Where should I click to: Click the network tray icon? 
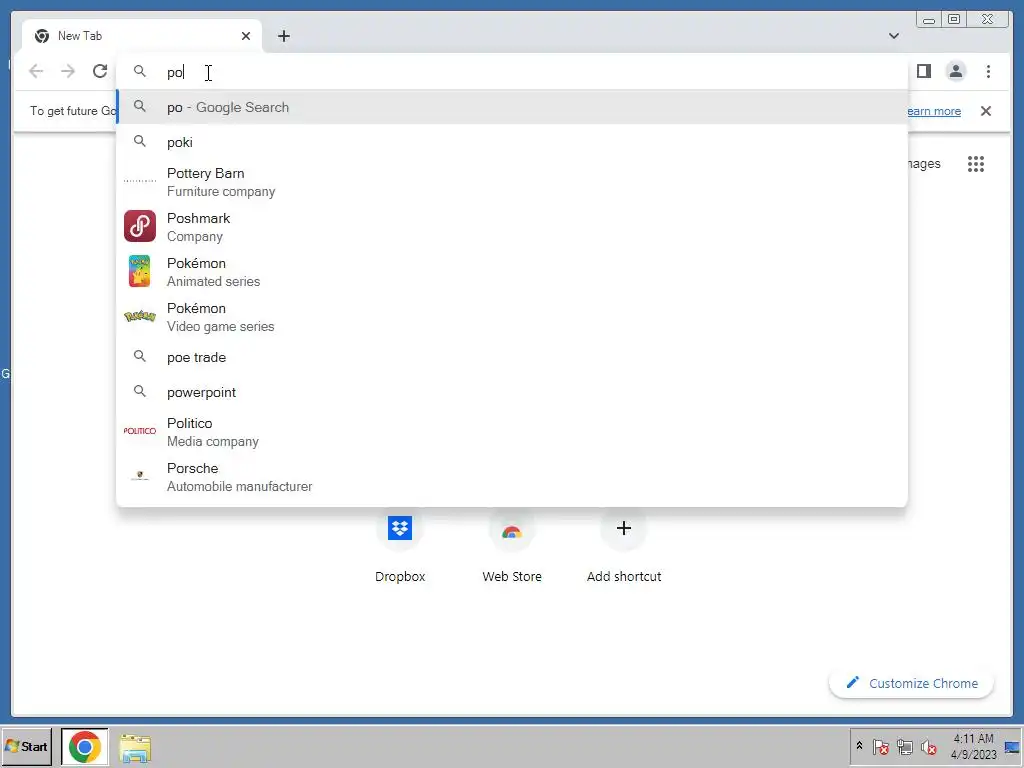click(904, 746)
